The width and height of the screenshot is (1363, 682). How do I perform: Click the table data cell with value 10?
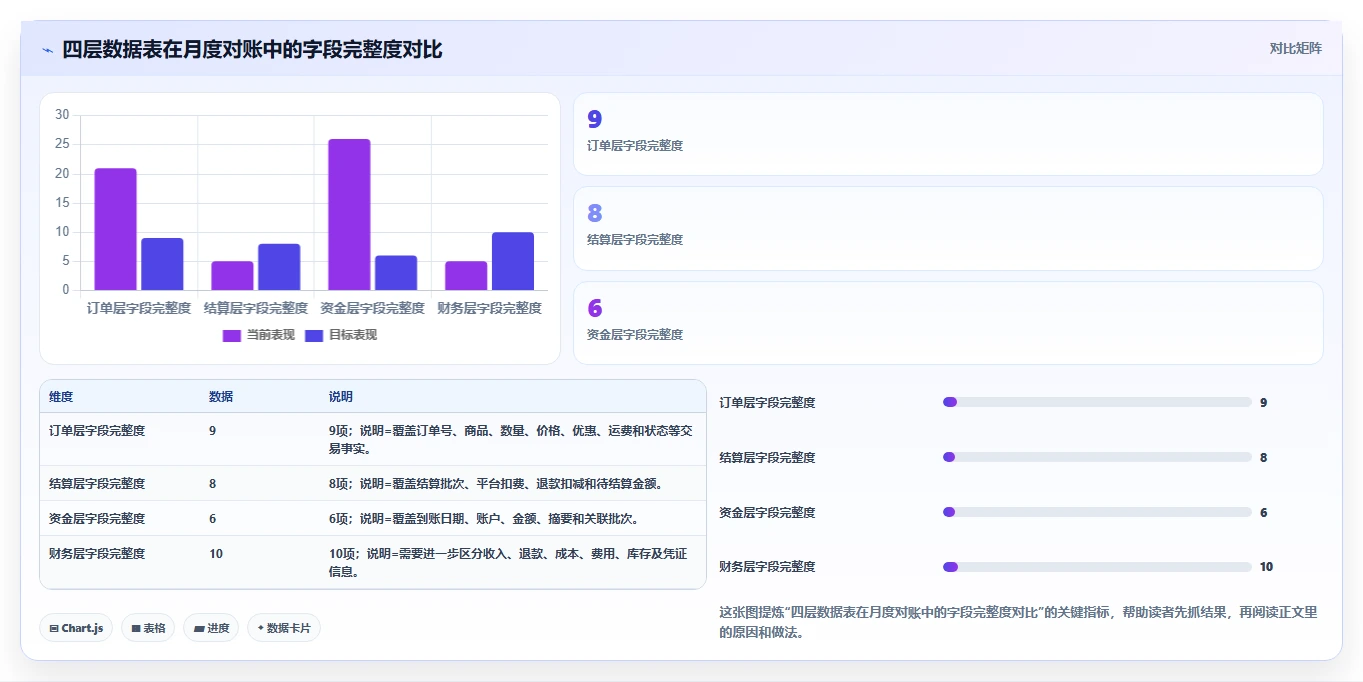[x=216, y=554]
